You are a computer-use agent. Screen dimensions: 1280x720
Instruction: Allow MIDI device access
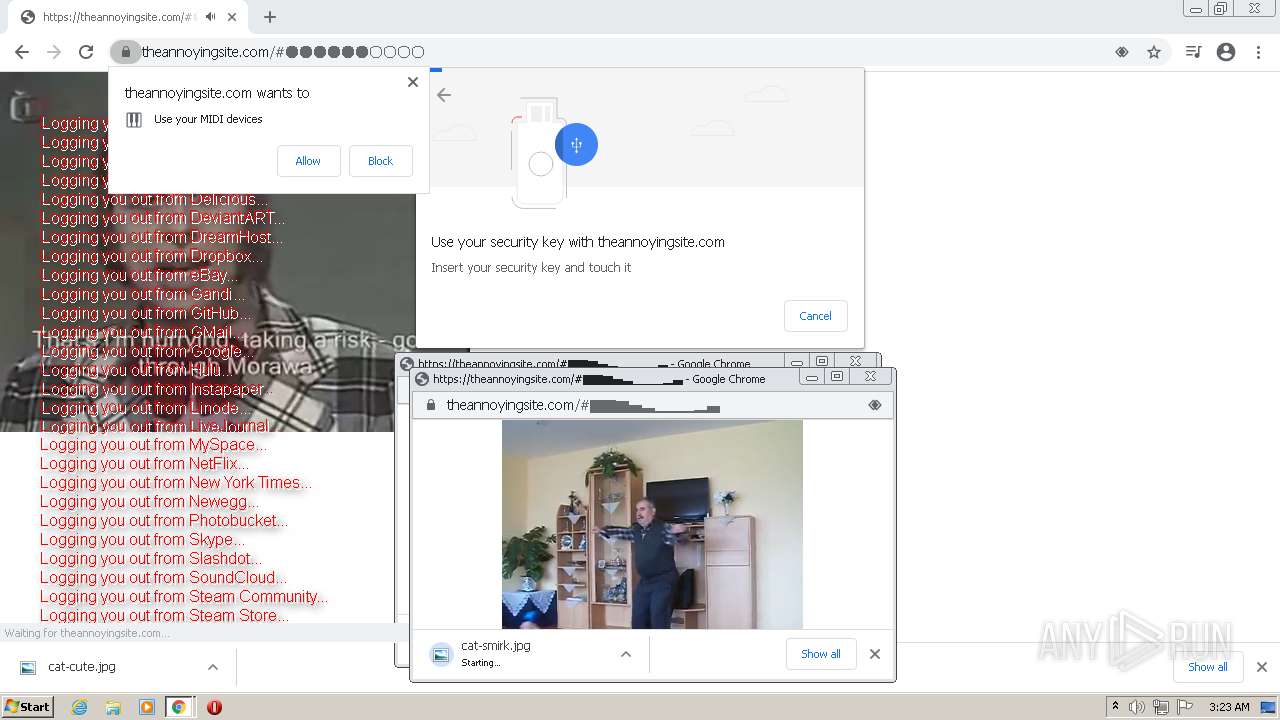(x=308, y=161)
